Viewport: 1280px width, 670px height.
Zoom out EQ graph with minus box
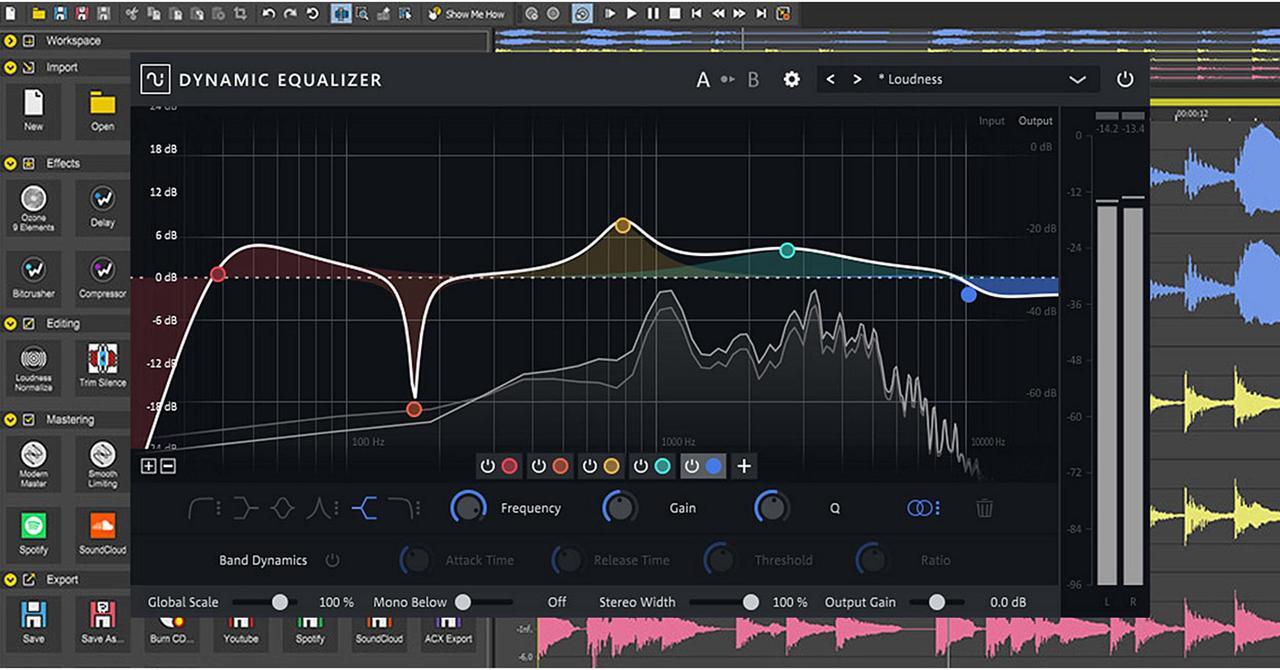(x=167, y=465)
